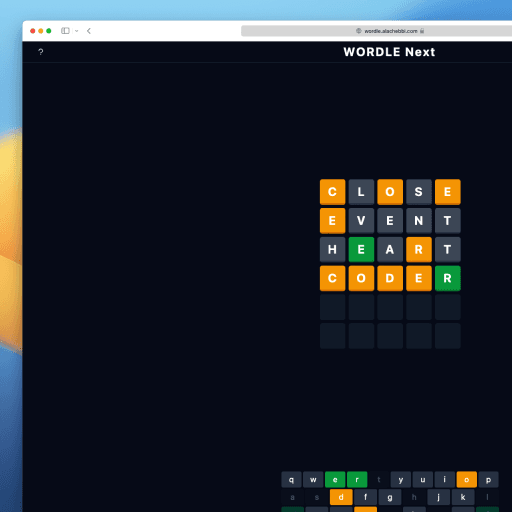Tap the 'w' keyboard key
Viewport: 512px width, 512px height.
[x=313, y=480]
